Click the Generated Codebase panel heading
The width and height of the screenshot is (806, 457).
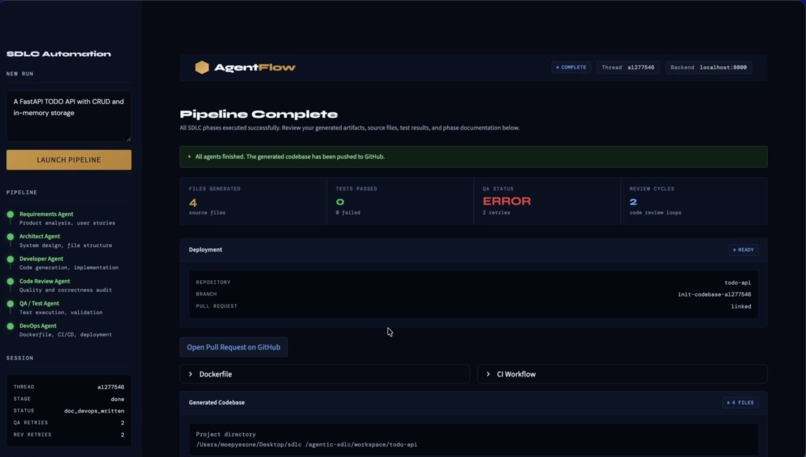(216, 403)
